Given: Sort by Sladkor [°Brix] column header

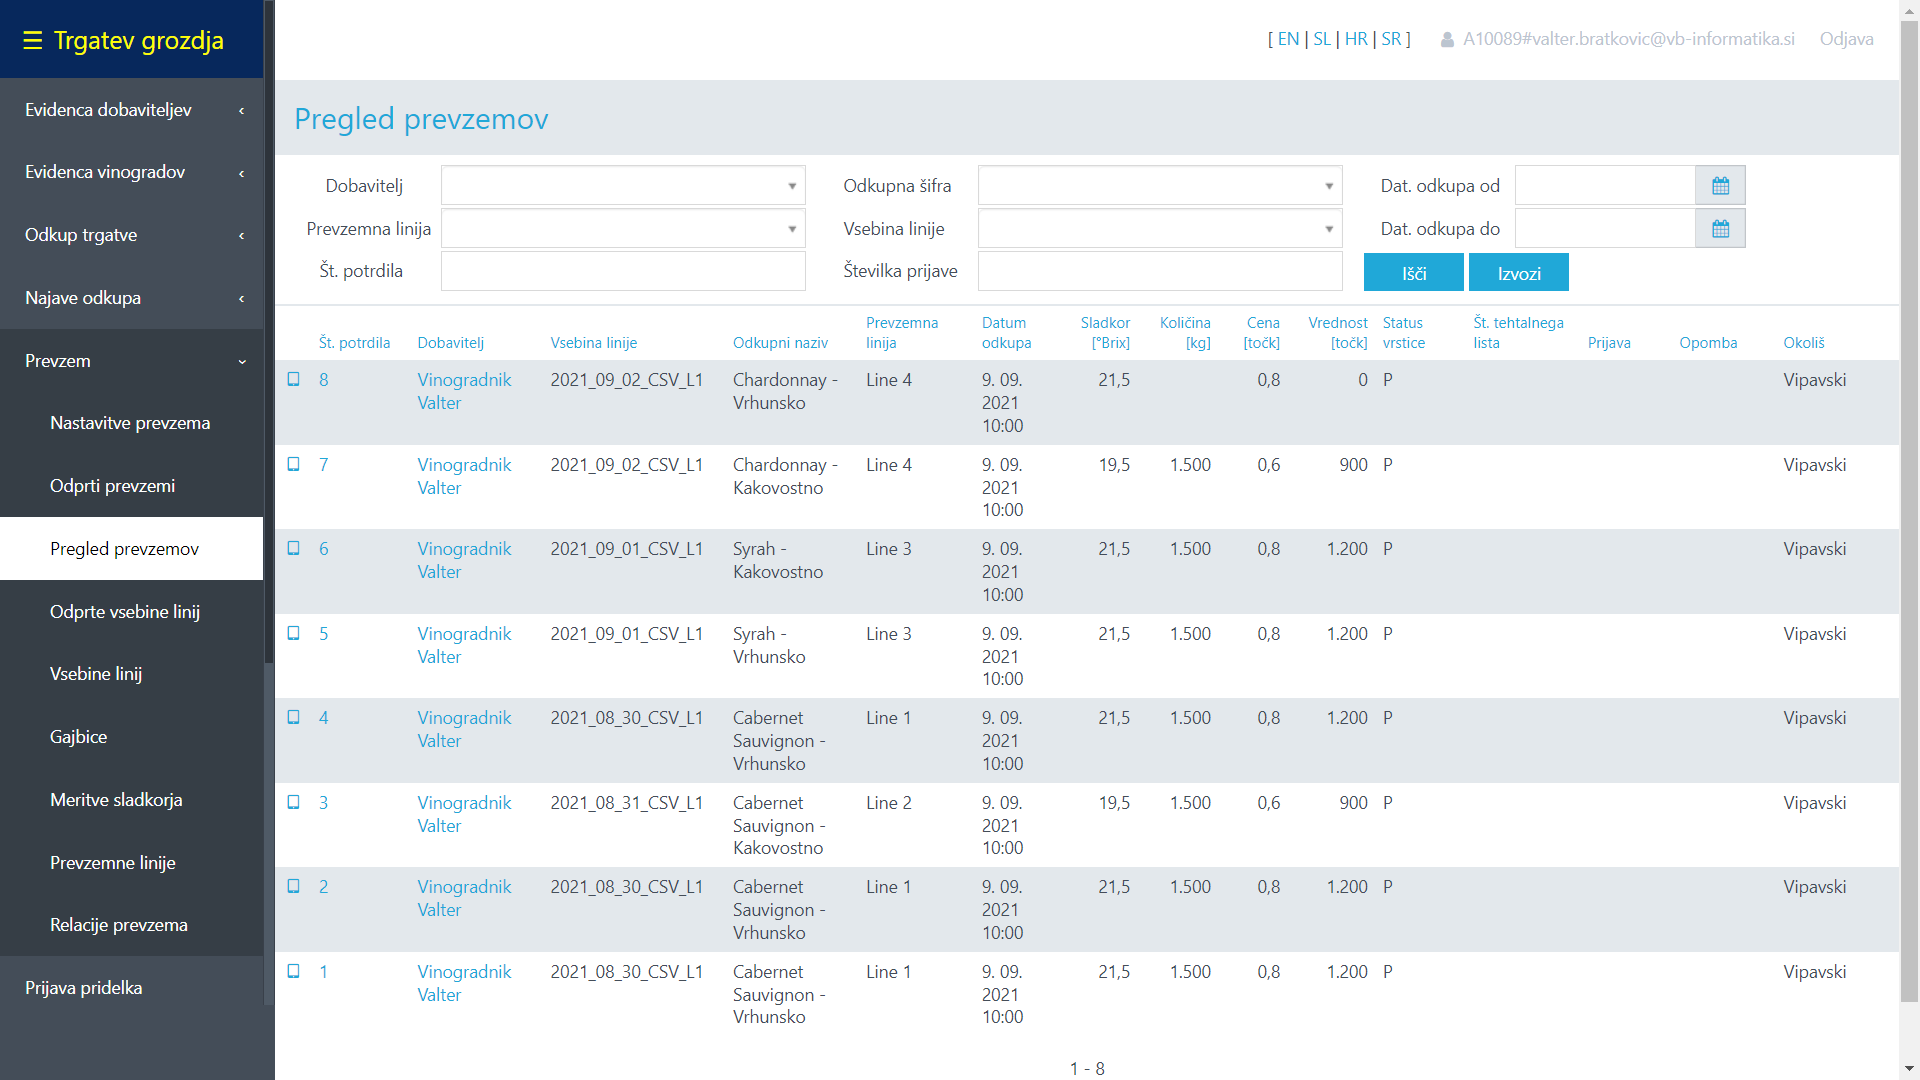Looking at the screenshot, I should [1105, 333].
